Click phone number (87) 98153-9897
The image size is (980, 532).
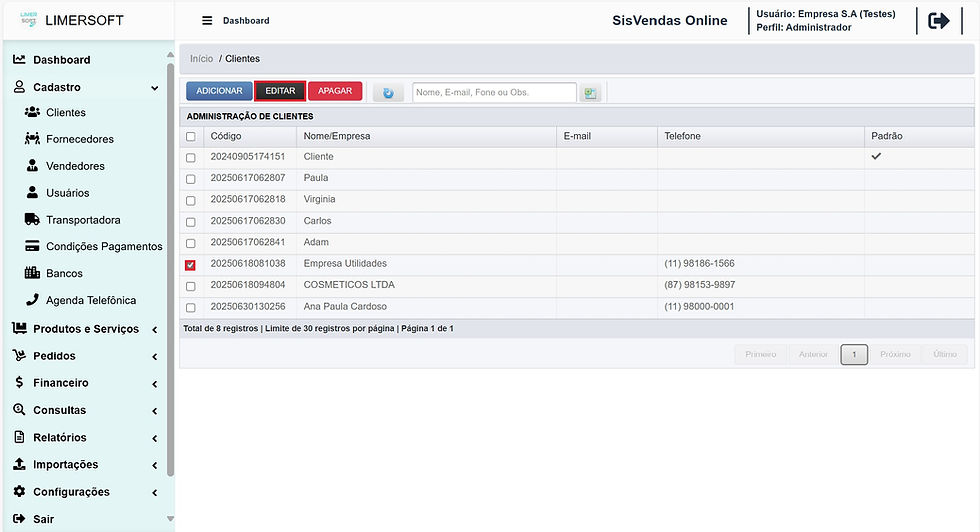[699, 285]
